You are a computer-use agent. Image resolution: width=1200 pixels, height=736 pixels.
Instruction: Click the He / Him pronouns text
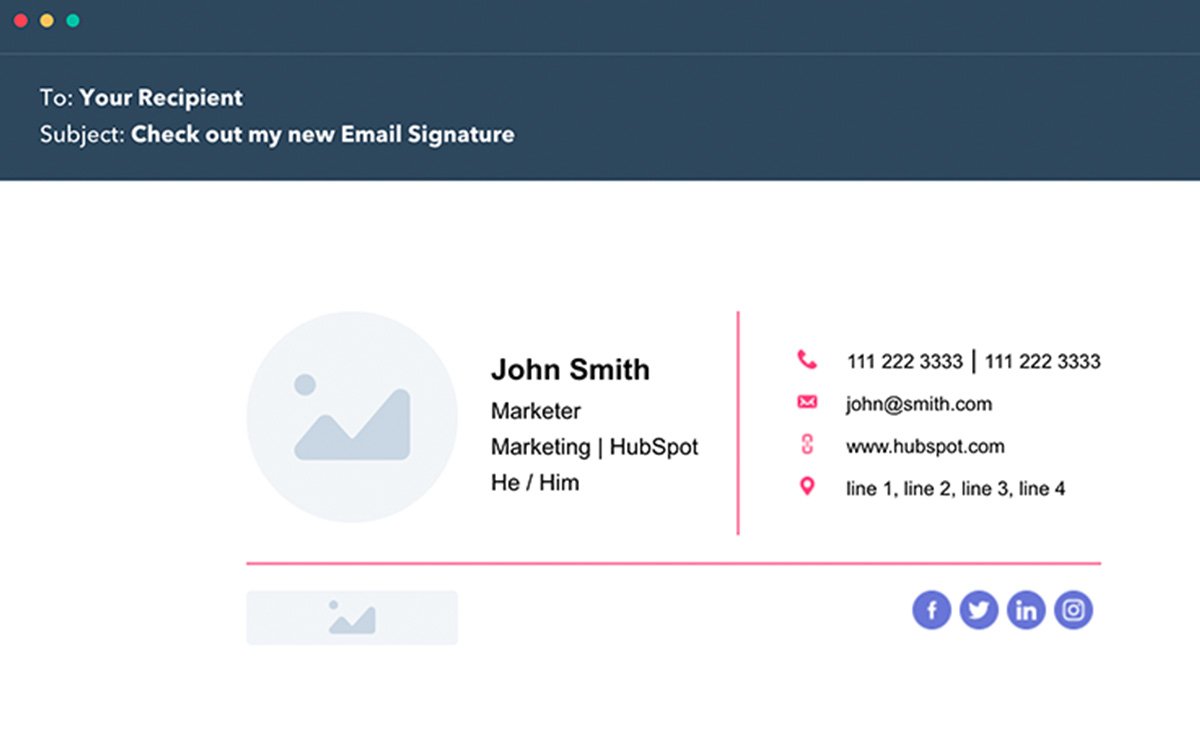(x=534, y=482)
